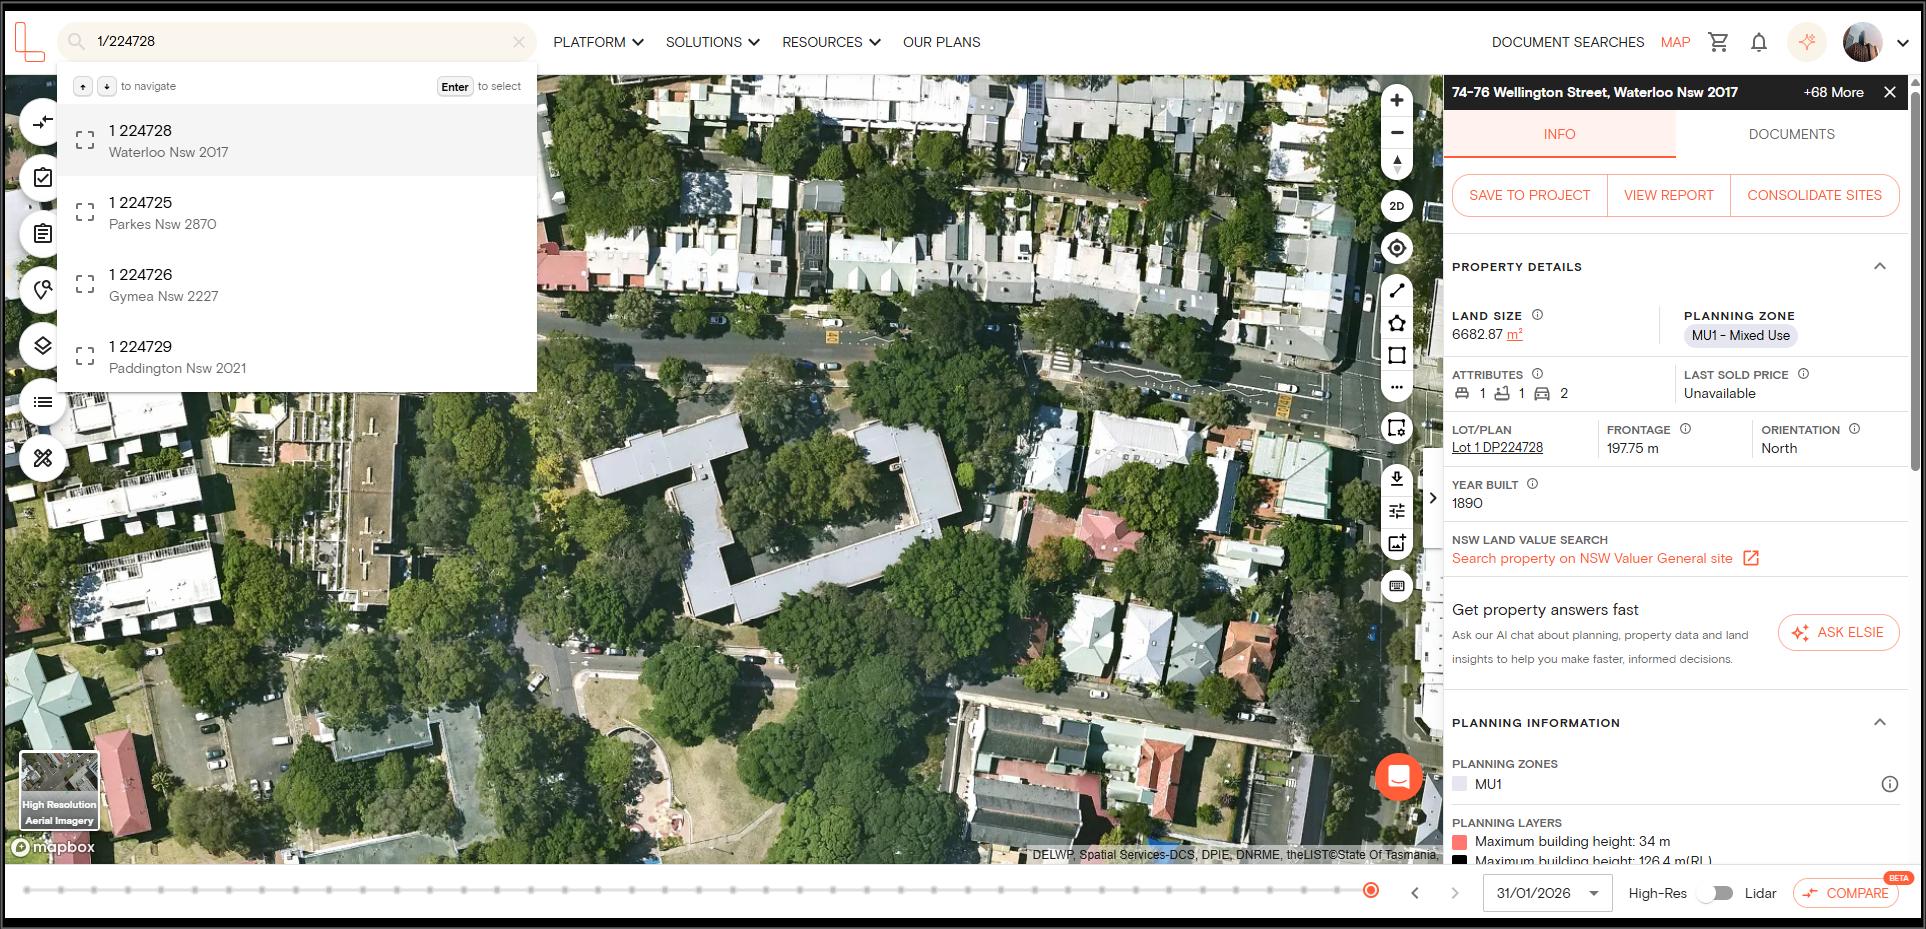
Task: Click the locate me target icon
Action: (x=1397, y=248)
